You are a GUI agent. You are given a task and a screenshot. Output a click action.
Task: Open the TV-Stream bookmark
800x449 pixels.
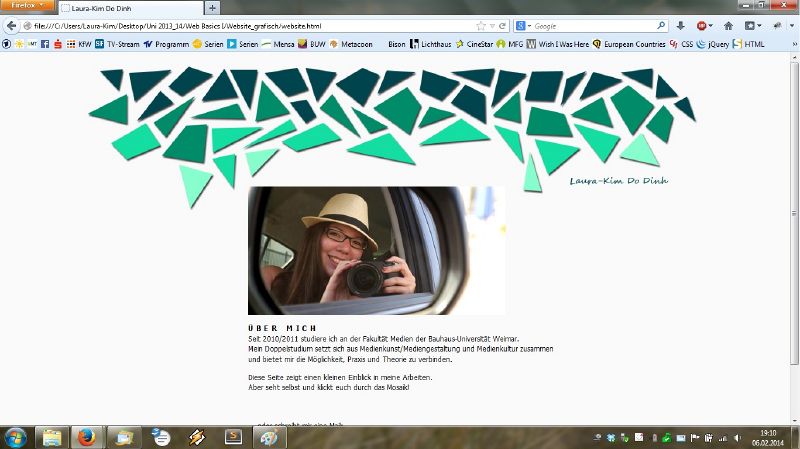point(117,44)
